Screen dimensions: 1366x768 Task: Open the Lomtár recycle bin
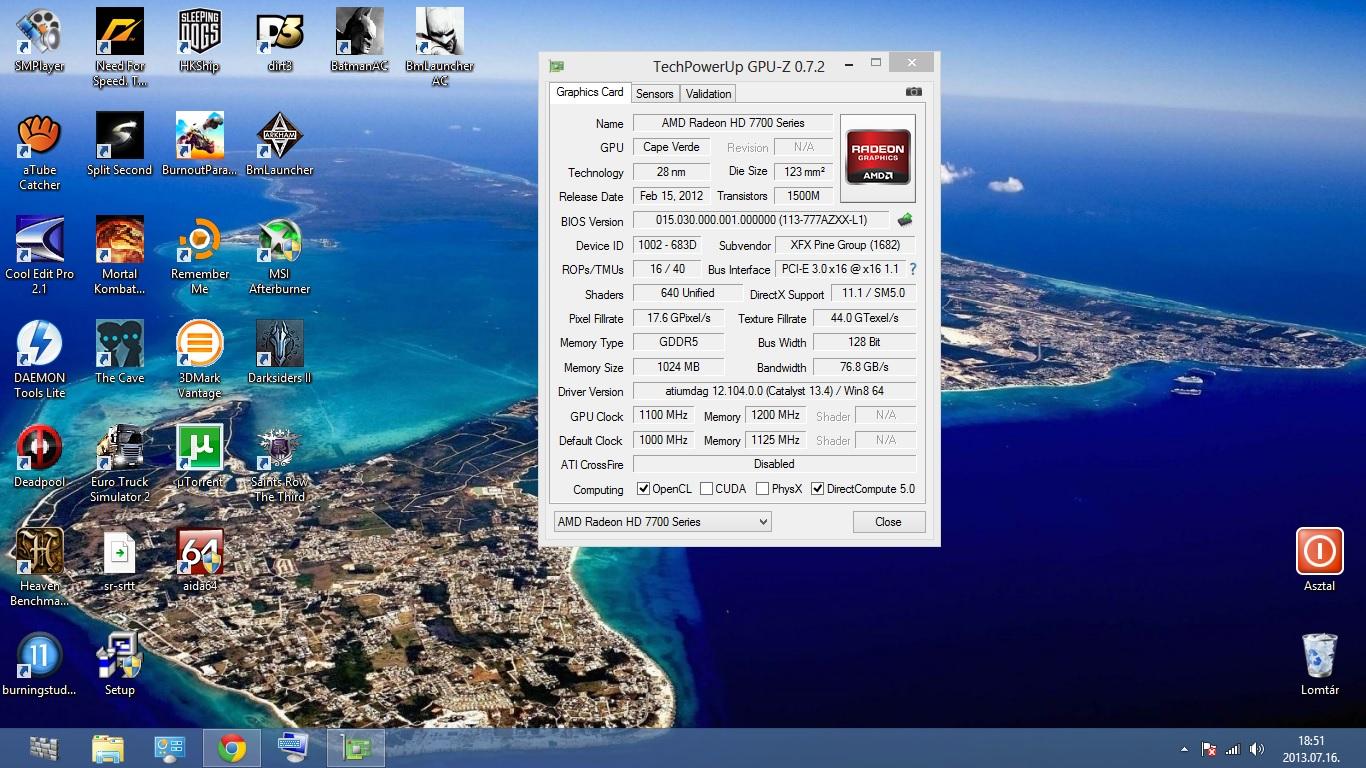pyautogui.click(x=1320, y=664)
